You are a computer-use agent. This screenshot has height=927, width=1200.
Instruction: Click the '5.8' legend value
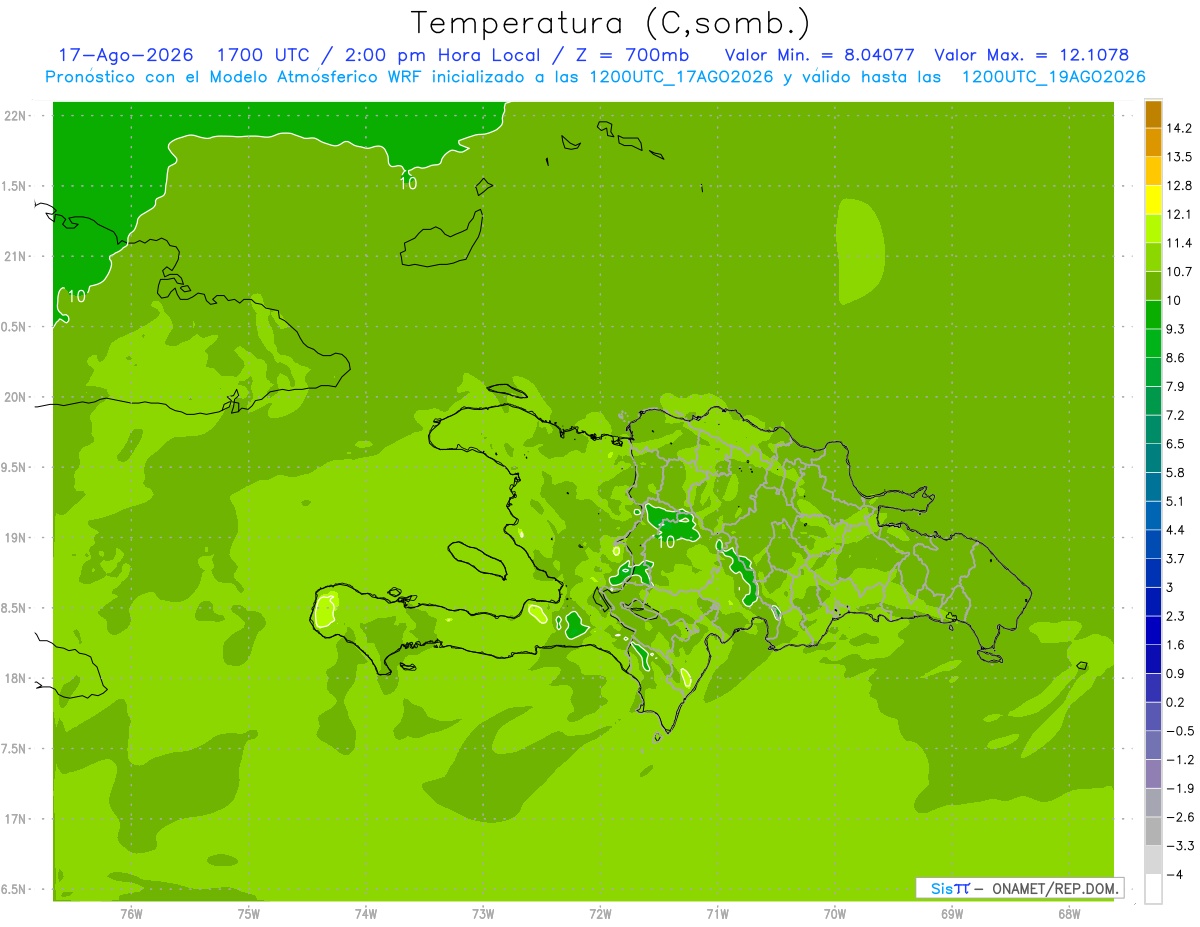pos(1176,473)
